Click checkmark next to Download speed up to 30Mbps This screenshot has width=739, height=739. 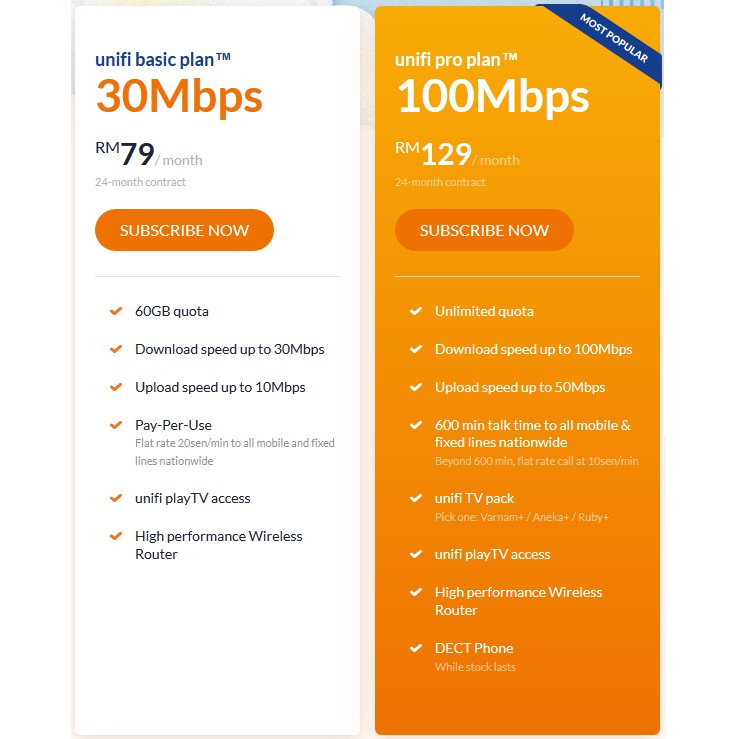pyautogui.click(x=116, y=349)
